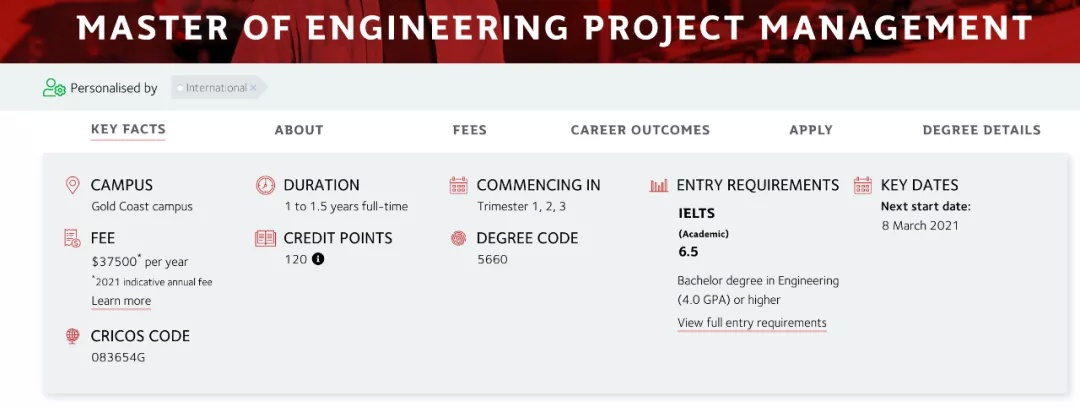Click the degree code fingerprint icon
This screenshot has width=1080, height=407.
coord(458,238)
